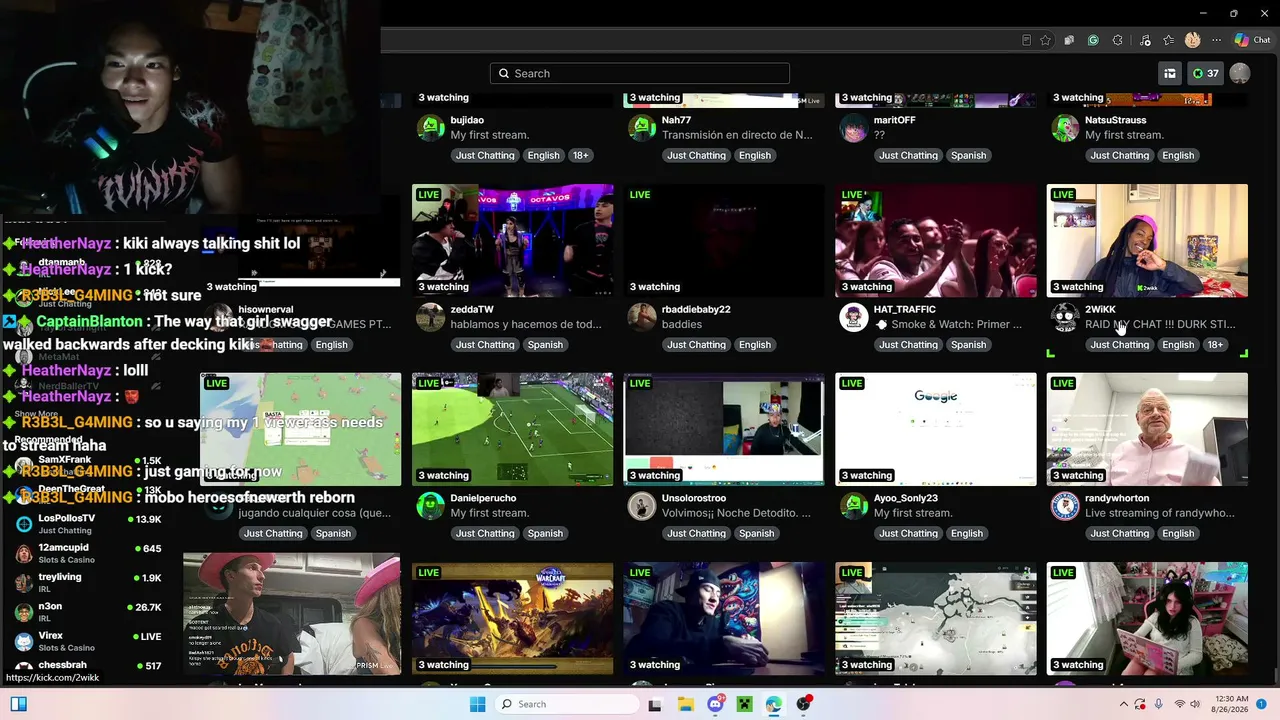Click the English tag under rbaddiebaby22
The height and width of the screenshot is (720, 1280).
pos(755,344)
